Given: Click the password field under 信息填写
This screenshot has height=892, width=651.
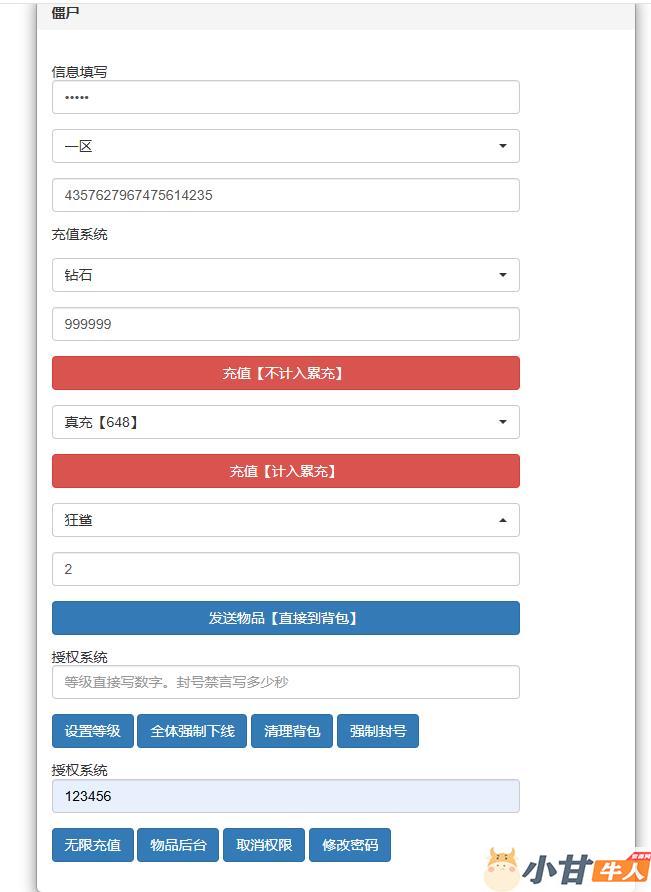Looking at the screenshot, I should coord(285,97).
